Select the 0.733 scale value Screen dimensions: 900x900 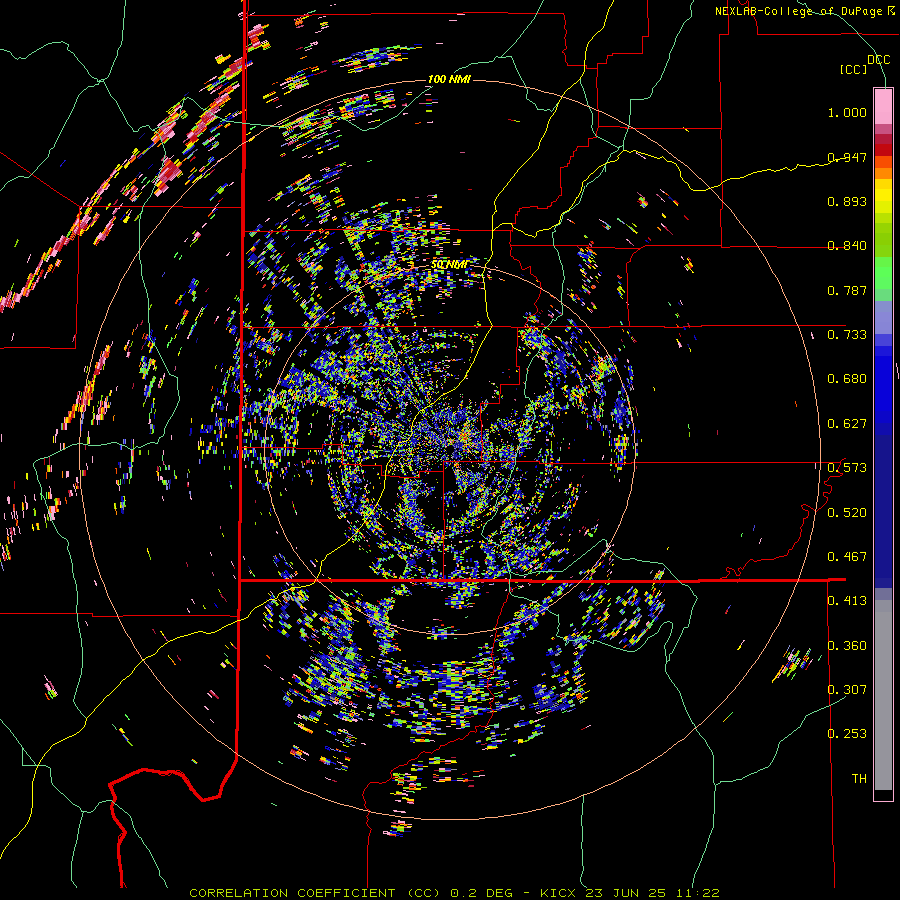847,335
